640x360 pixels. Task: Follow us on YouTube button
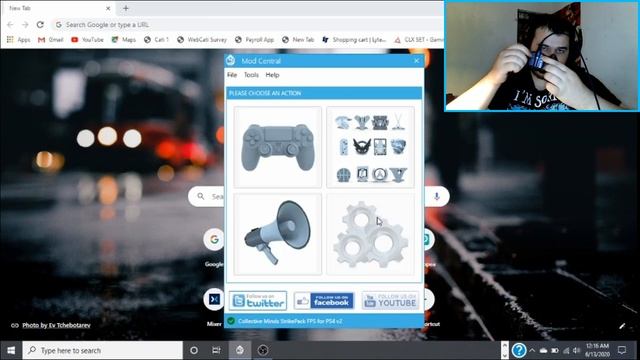point(390,301)
